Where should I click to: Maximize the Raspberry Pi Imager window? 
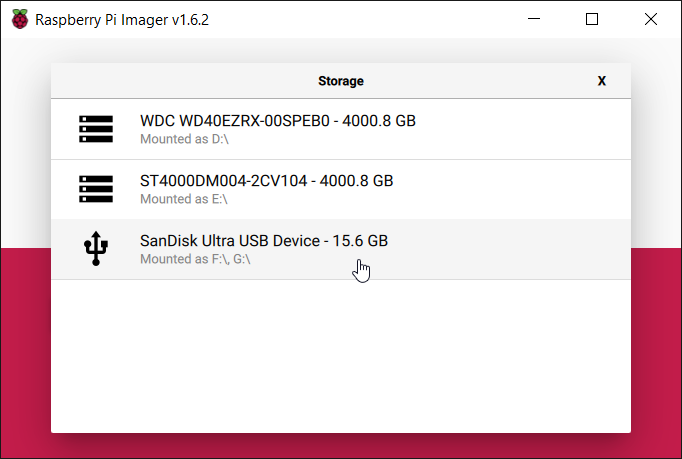click(592, 19)
